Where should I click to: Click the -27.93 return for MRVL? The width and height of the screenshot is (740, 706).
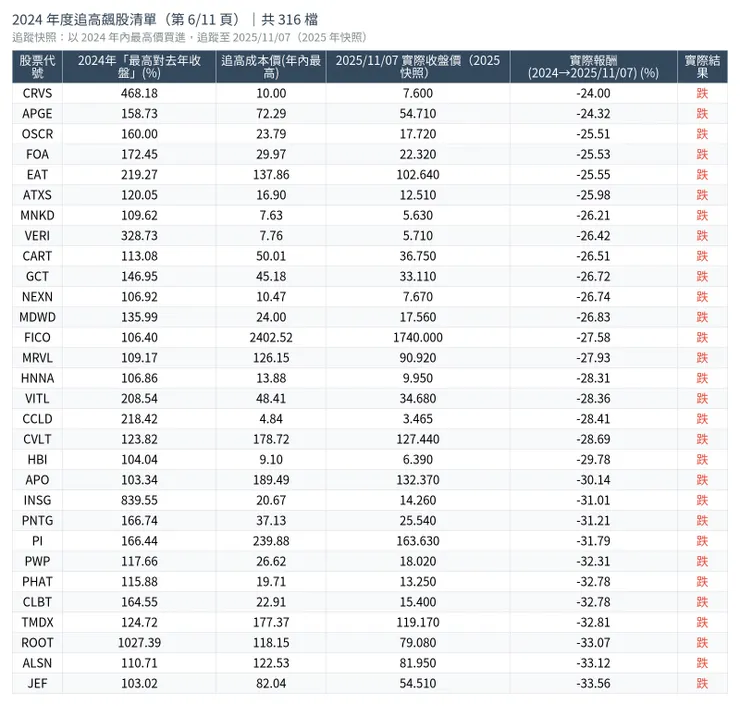[x=593, y=358]
